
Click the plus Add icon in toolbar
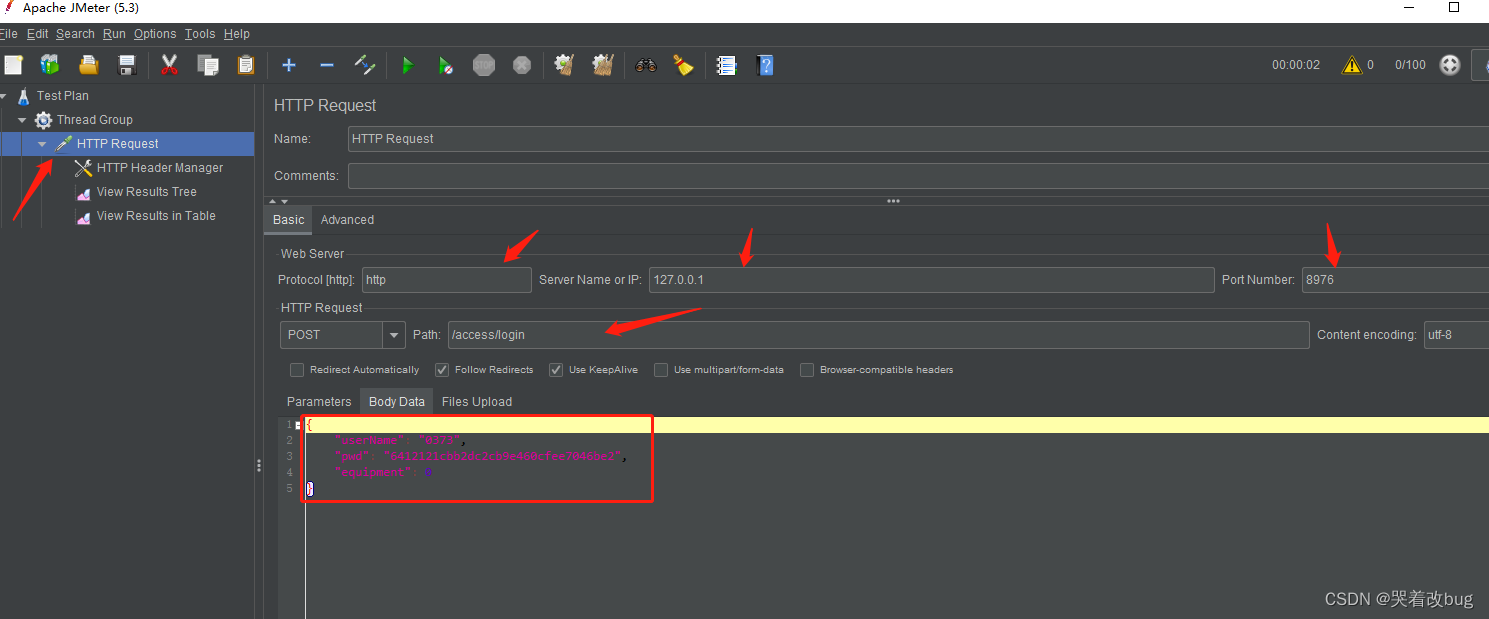289,65
